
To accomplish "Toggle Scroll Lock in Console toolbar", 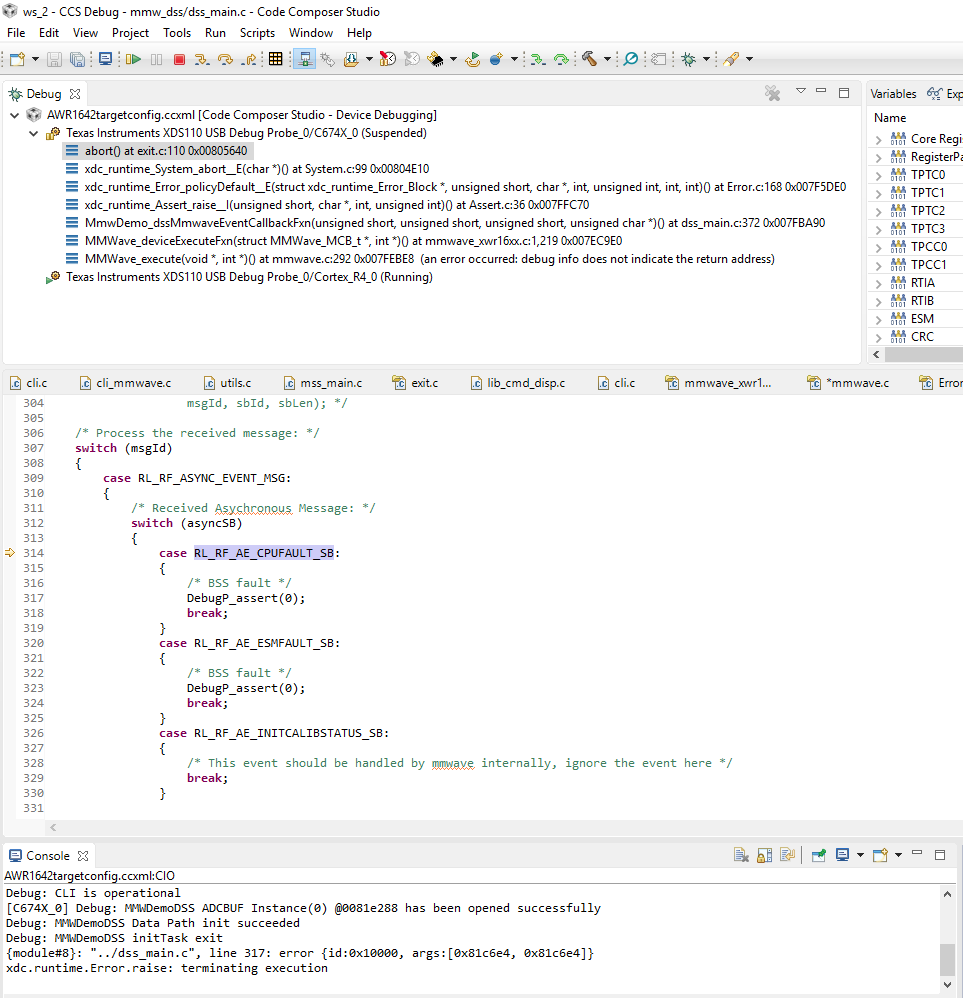I will click(x=764, y=855).
